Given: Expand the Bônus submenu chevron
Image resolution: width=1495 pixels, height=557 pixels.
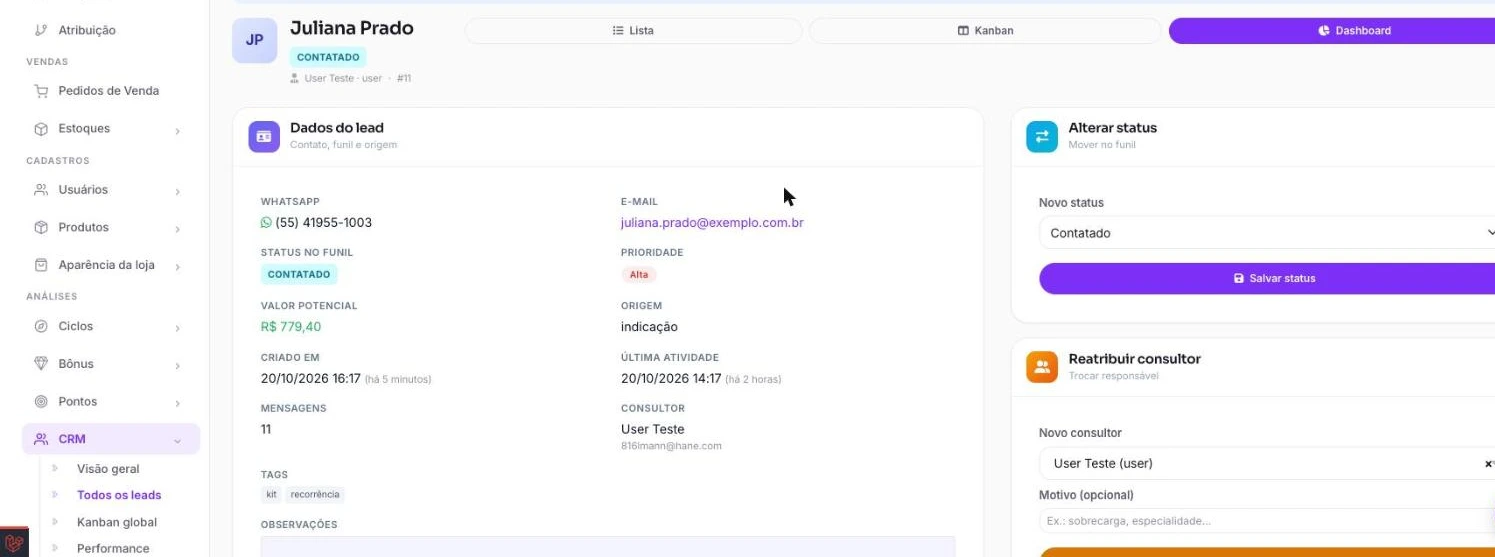Looking at the screenshot, I should pyautogui.click(x=177, y=365).
